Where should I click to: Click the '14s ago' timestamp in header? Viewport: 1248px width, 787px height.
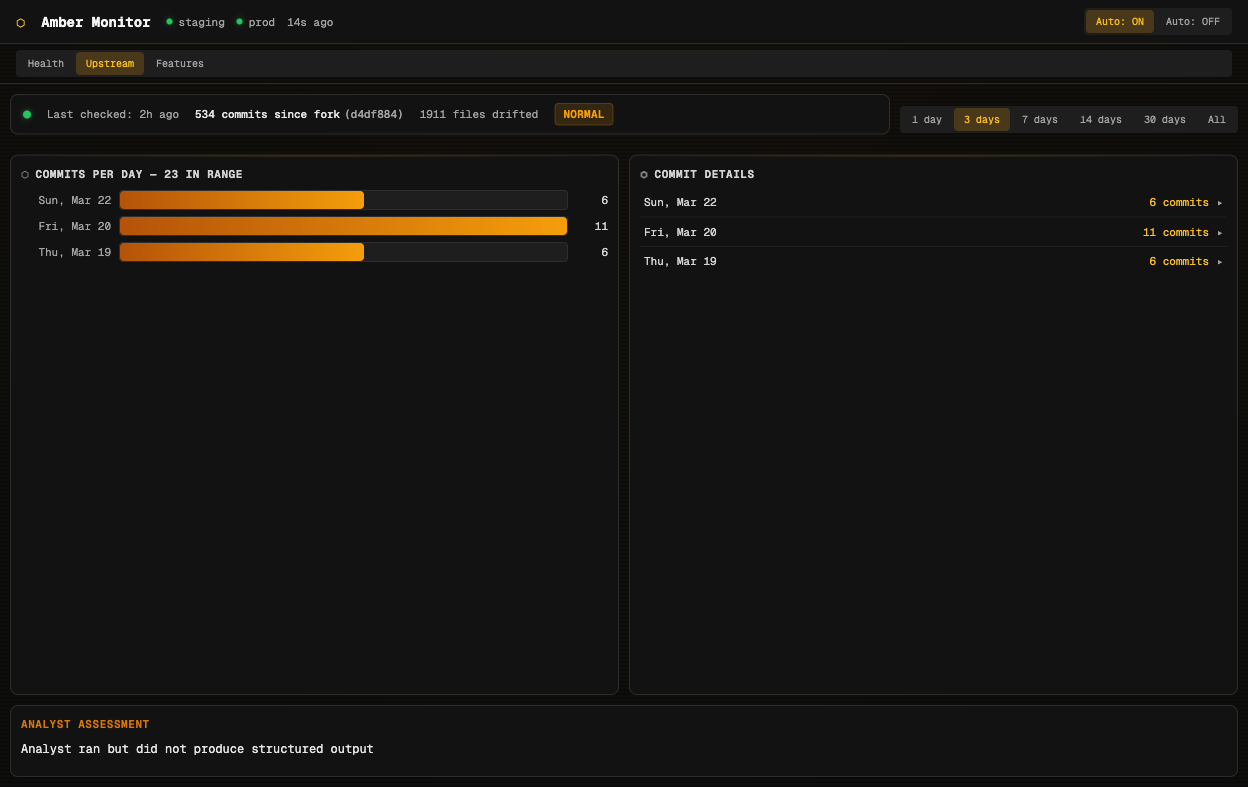(310, 22)
